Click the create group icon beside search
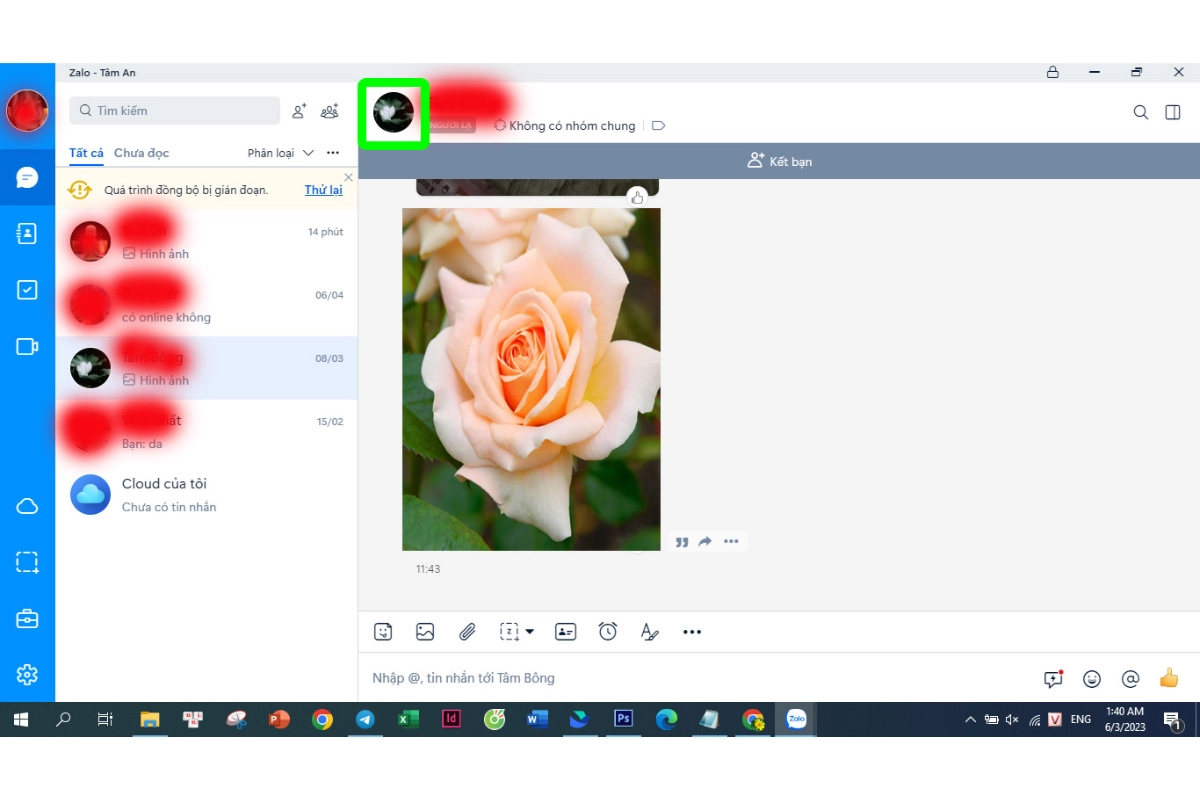Image resolution: width=1200 pixels, height=800 pixels. coord(329,111)
